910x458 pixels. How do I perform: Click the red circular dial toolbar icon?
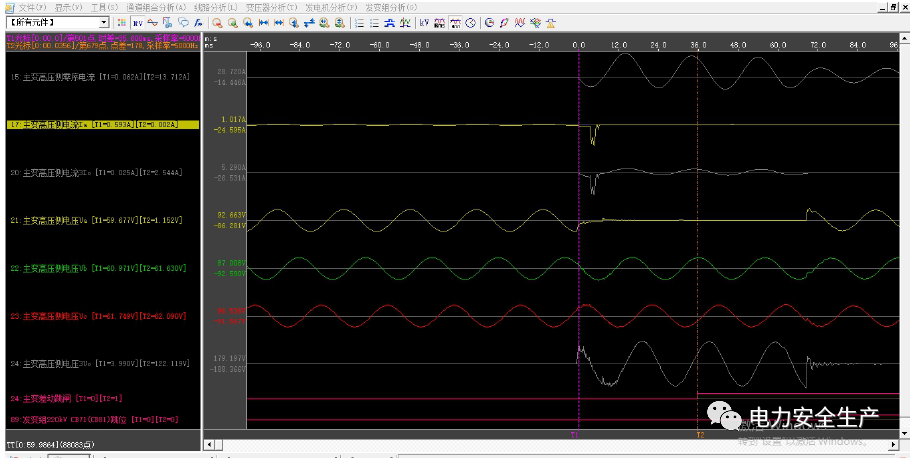coord(489,23)
